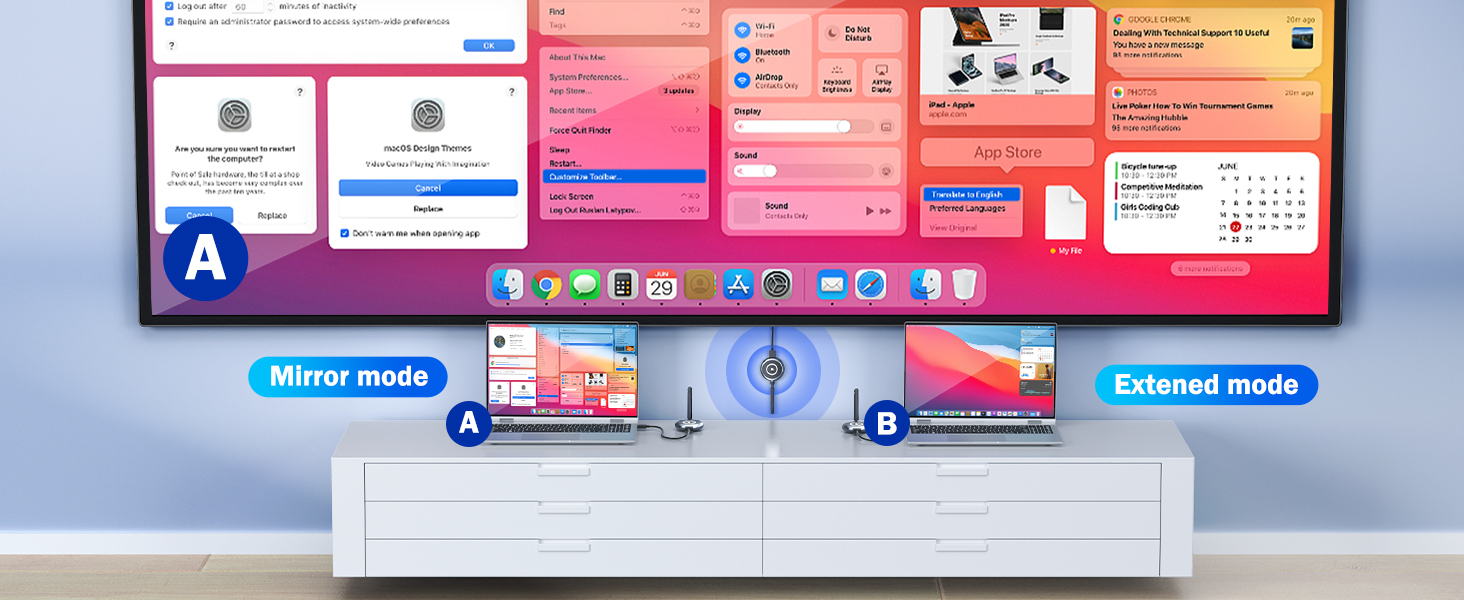Toggle Wi-Fi in Control Center
Screen dimensions: 1464x600
742,30
